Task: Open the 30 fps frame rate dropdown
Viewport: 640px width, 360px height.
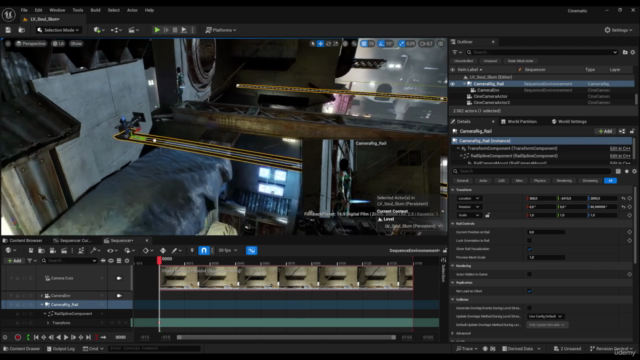Action: [x=228, y=250]
